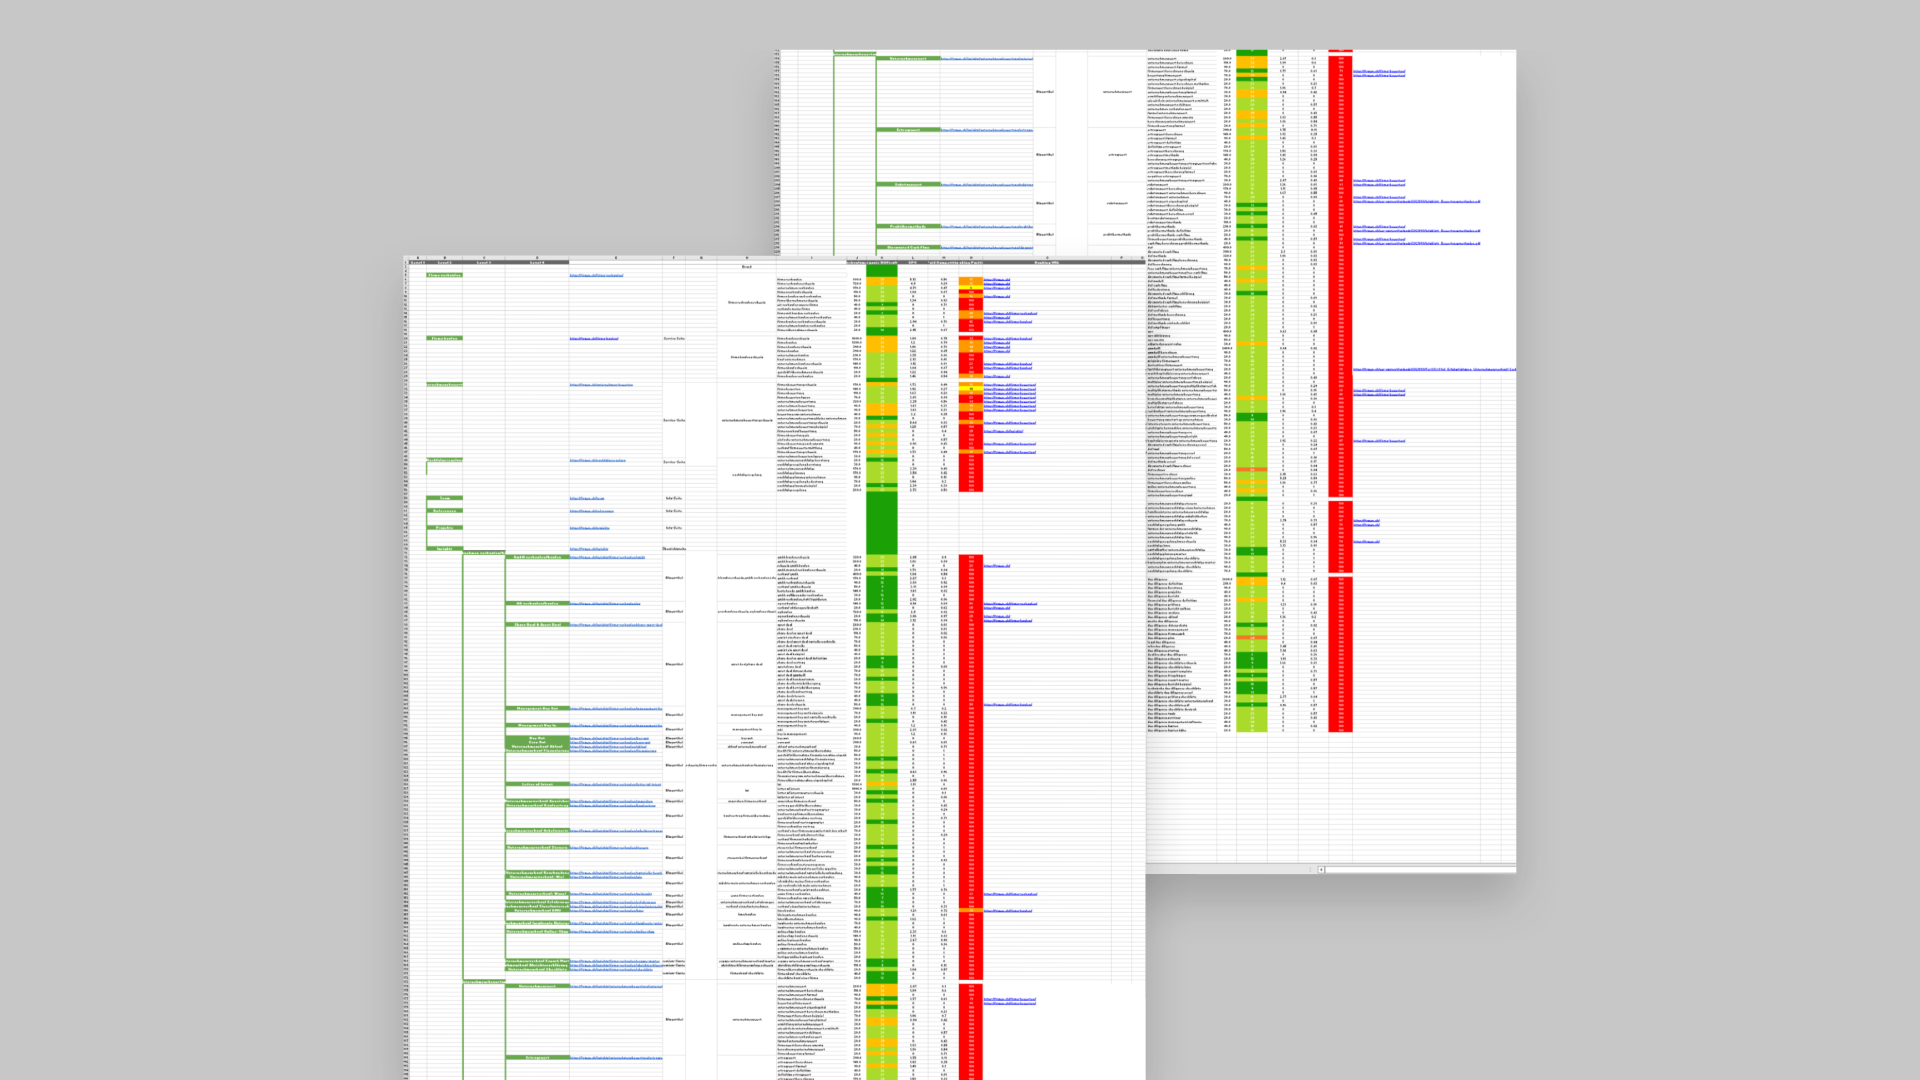Select the "Level 1" header cell

417,263
